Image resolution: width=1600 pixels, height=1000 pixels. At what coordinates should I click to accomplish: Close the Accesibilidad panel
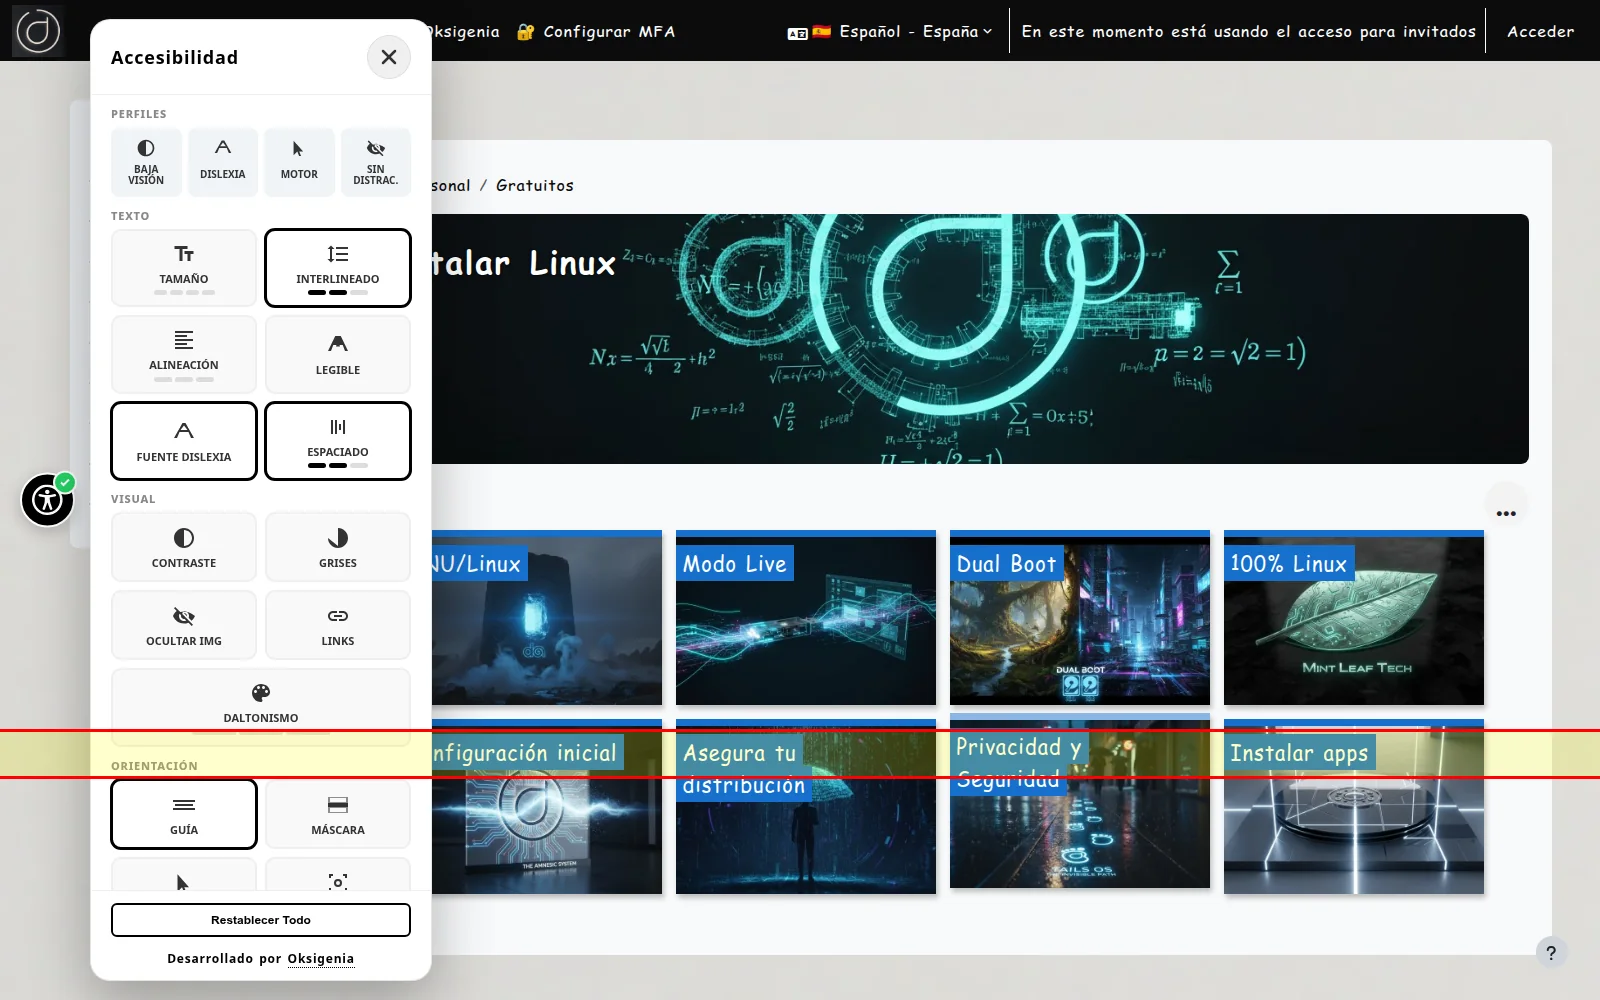click(389, 57)
